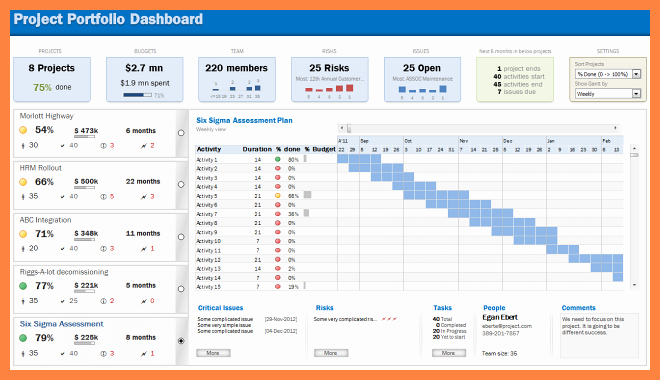
Task: Click the risk icon for Morlott Highway
Action: 144,146
